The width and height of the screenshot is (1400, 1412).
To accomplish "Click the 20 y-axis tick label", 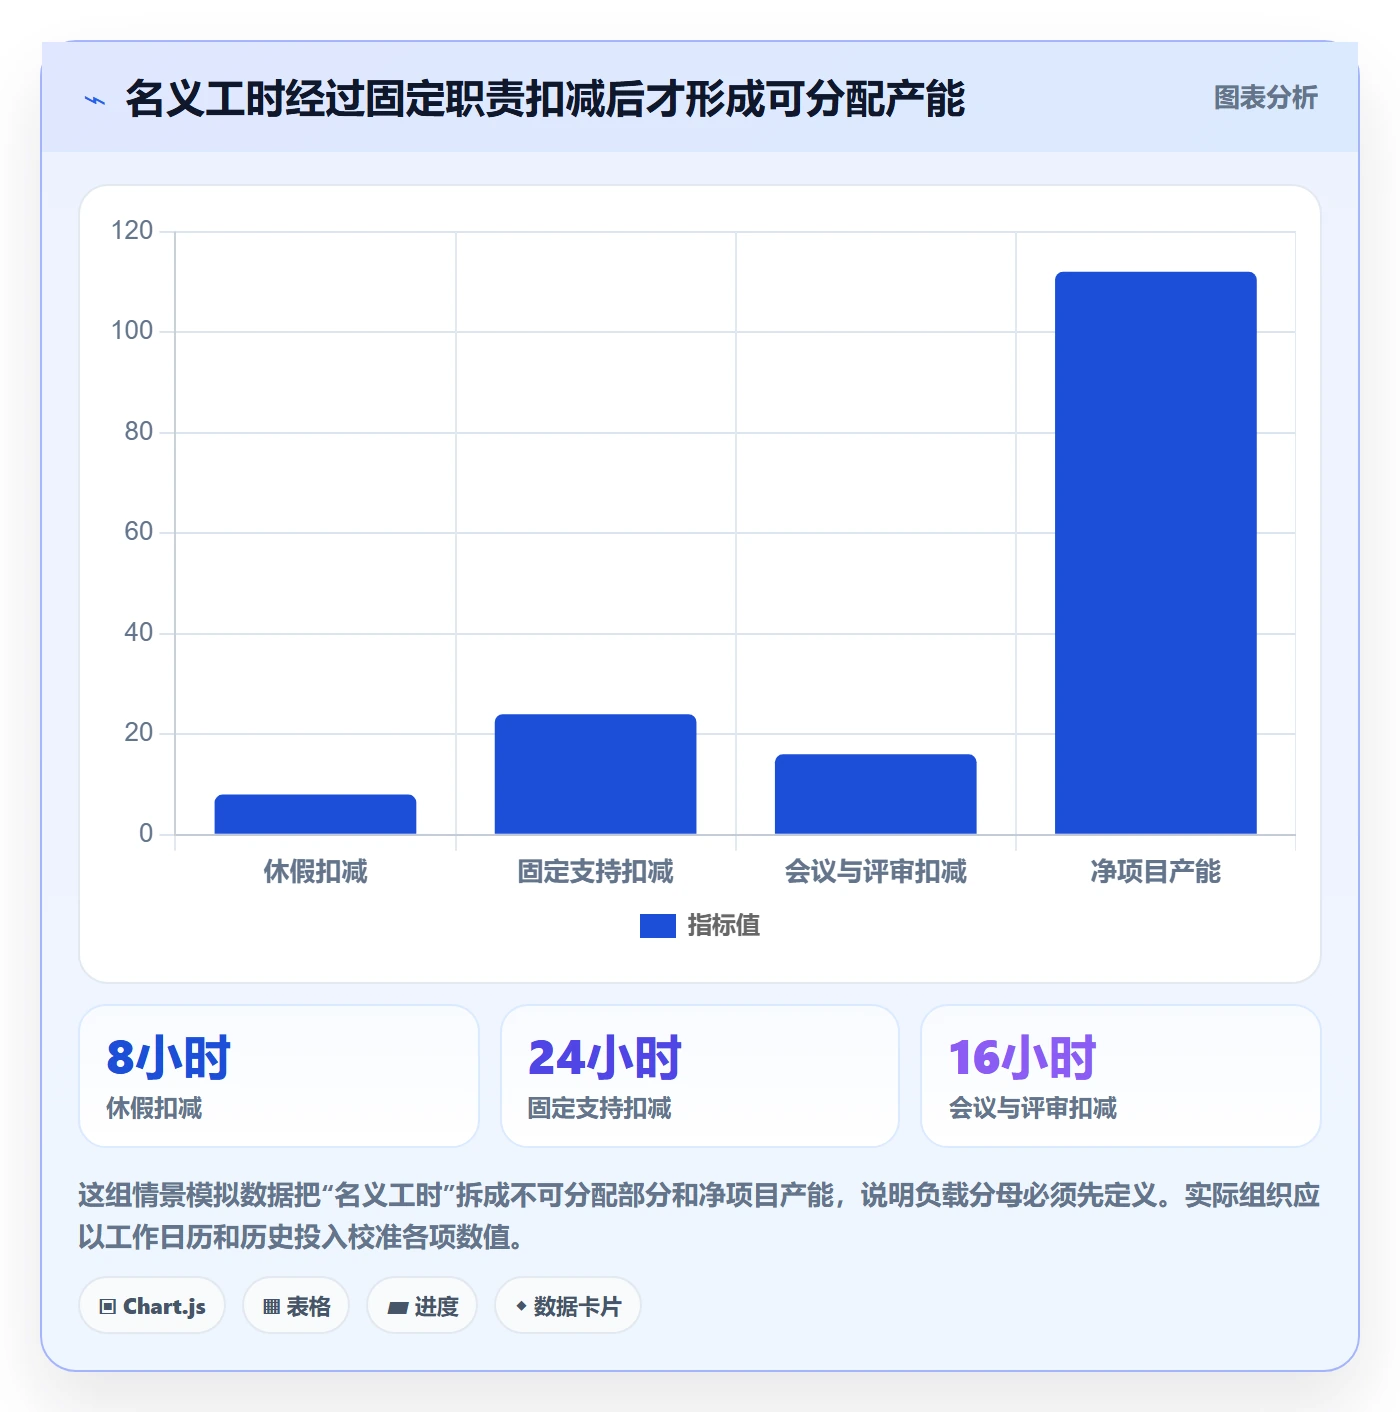I will point(138,733).
